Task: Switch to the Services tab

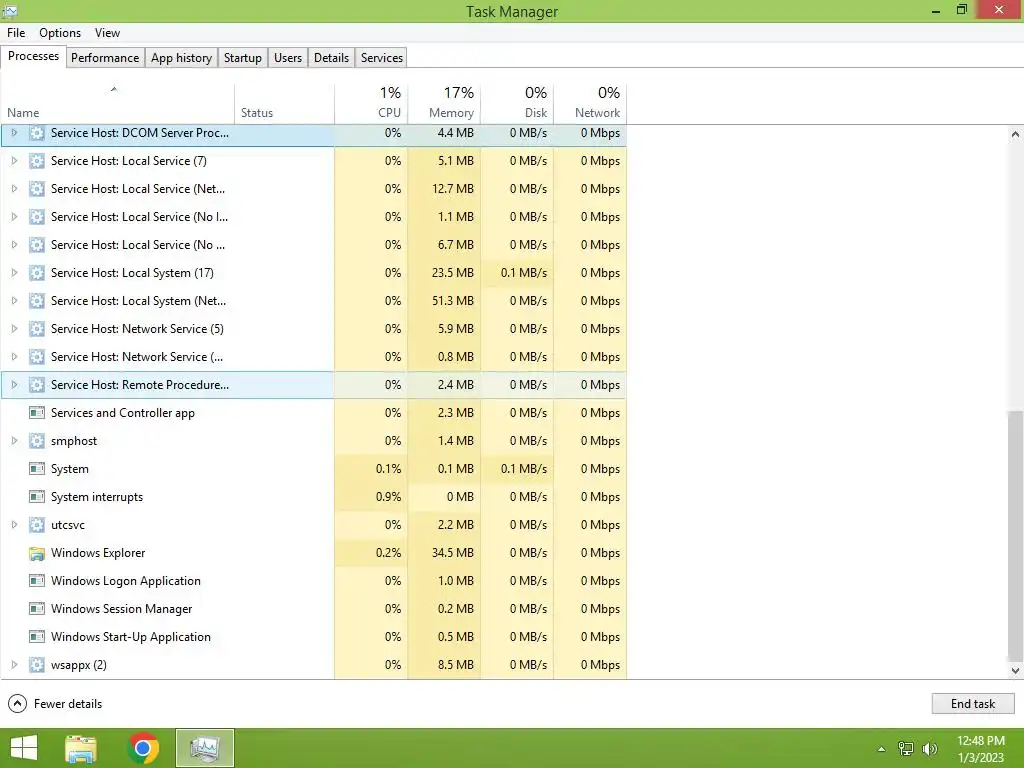Action: click(x=382, y=57)
